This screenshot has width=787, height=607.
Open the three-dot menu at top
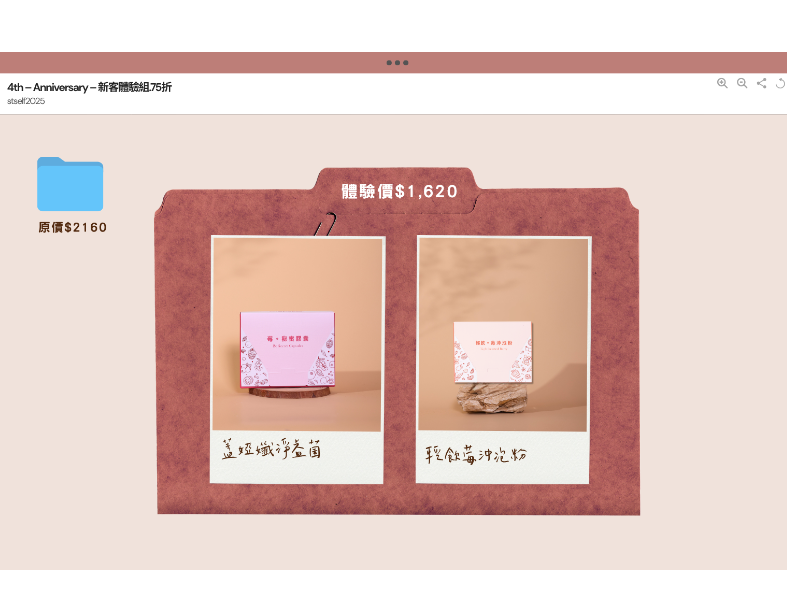(397, 63)
